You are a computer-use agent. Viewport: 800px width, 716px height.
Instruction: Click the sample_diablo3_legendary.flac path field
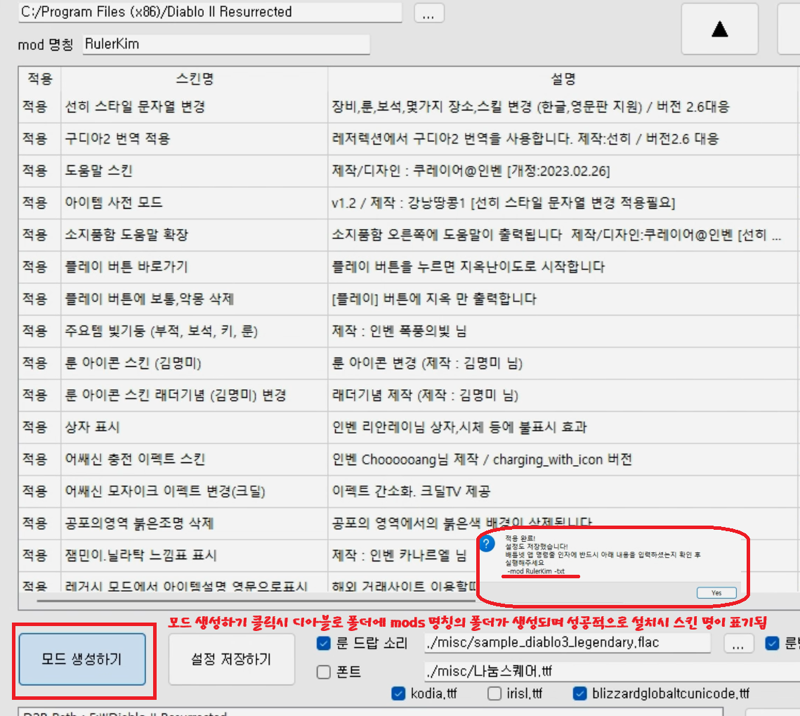567,643
